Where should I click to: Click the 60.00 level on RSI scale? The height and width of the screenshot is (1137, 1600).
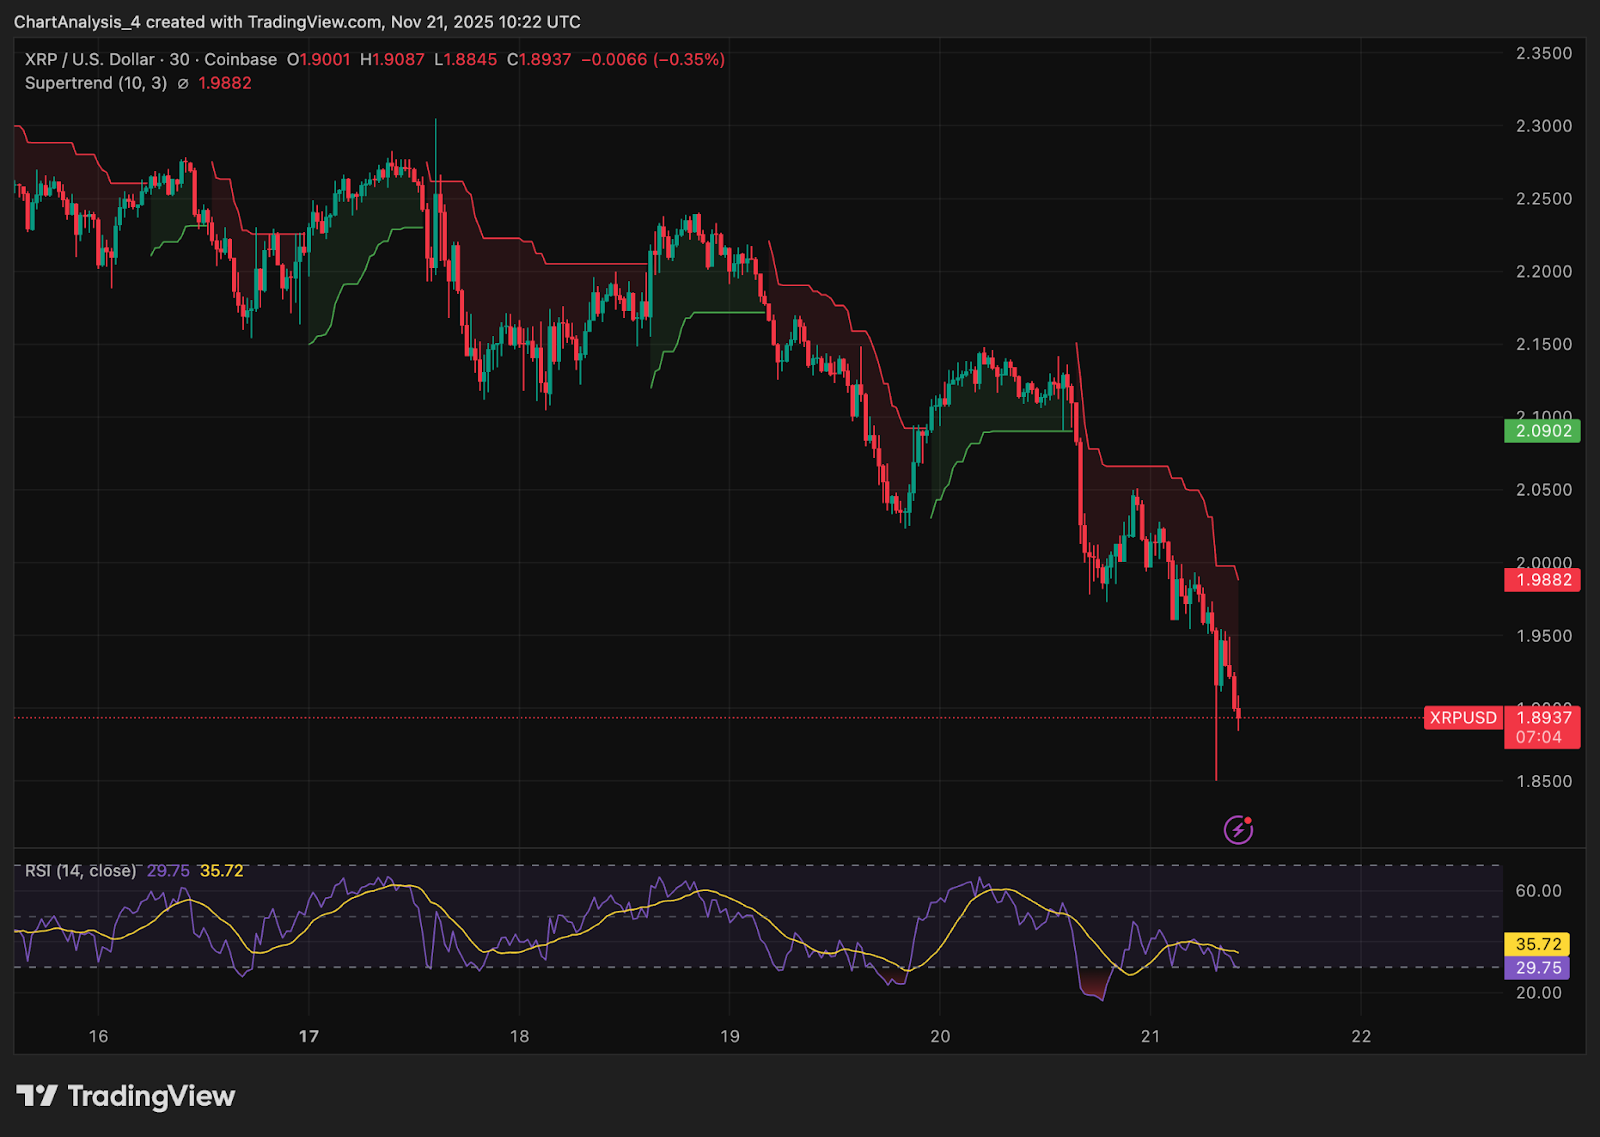coord(1537,891)
